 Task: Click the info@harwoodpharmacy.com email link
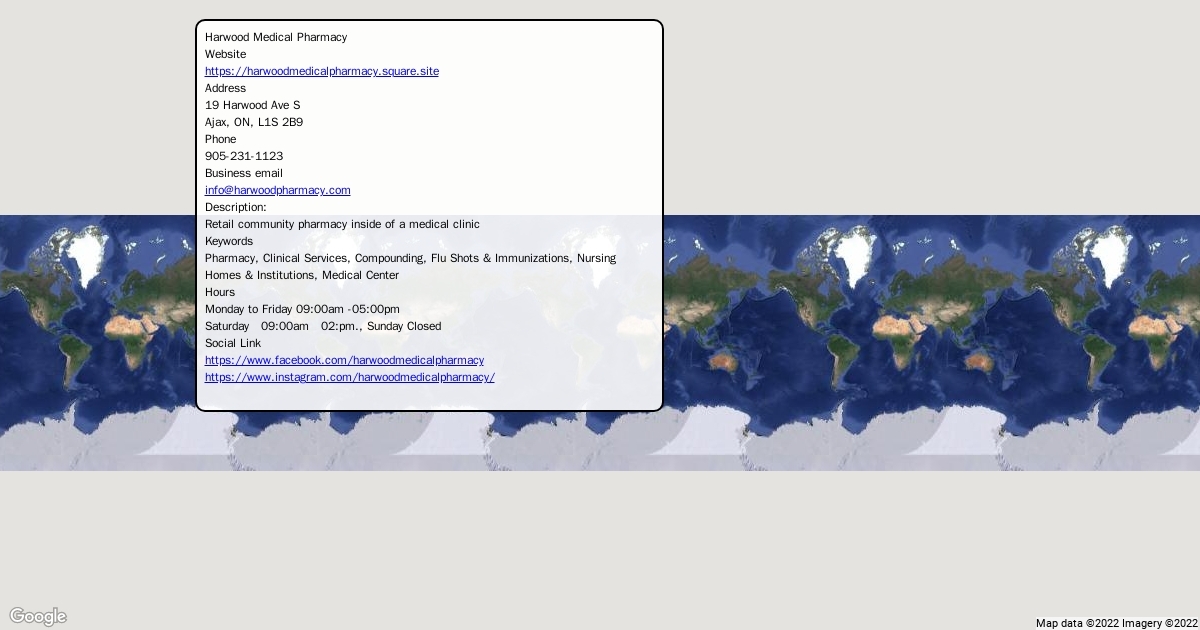[x=277, y=190]
